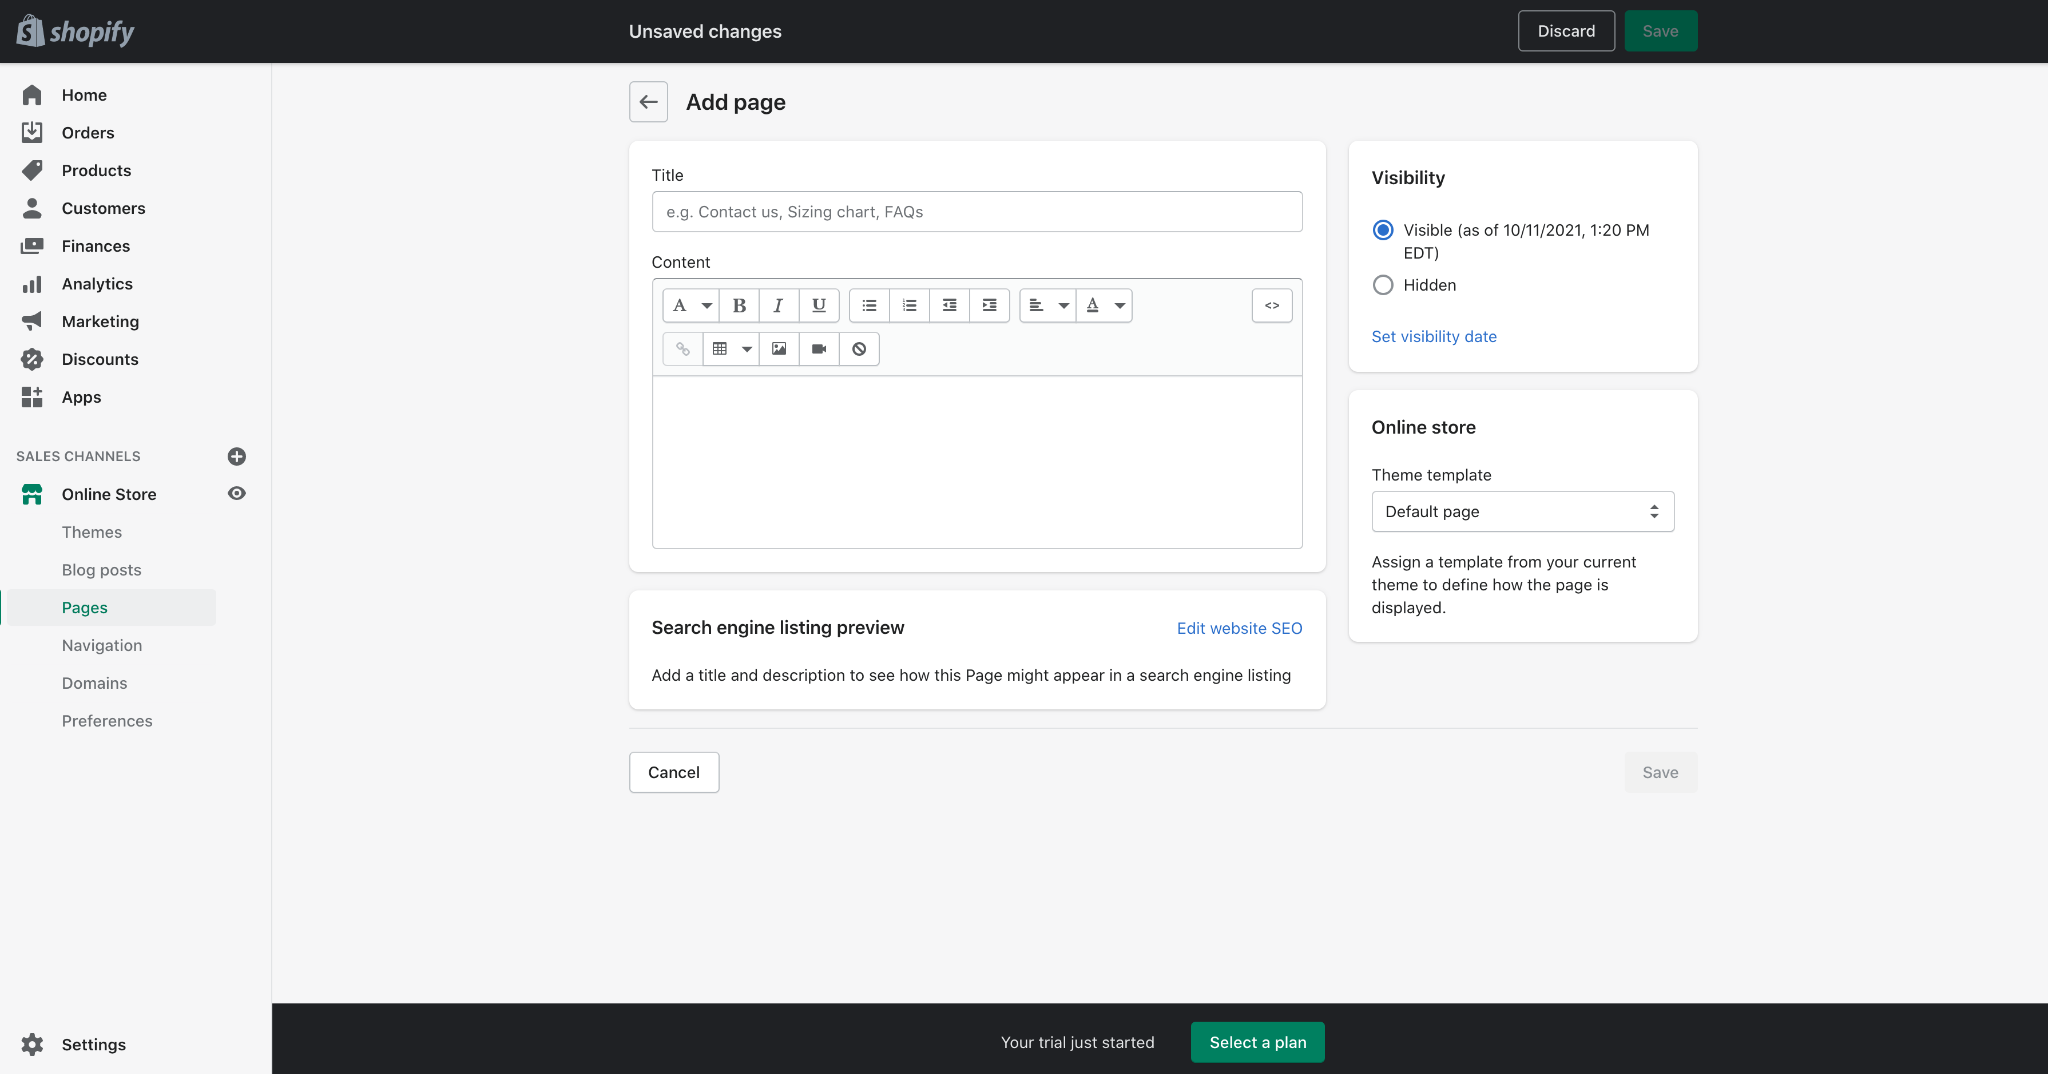The image size is (2048, 1074).
Task: Click the SALES CHANNELS heading text
Action: [x=78, y=456]
